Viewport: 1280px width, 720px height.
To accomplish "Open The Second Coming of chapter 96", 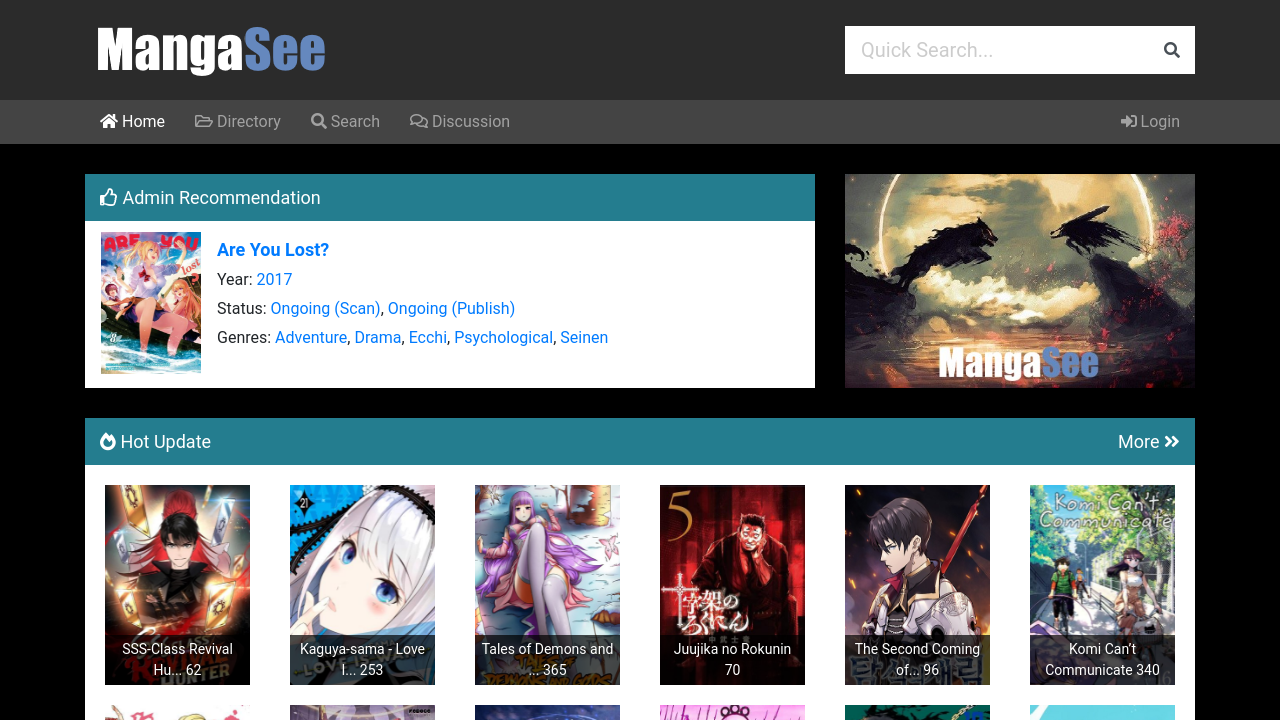I will [x=917, y=585].
